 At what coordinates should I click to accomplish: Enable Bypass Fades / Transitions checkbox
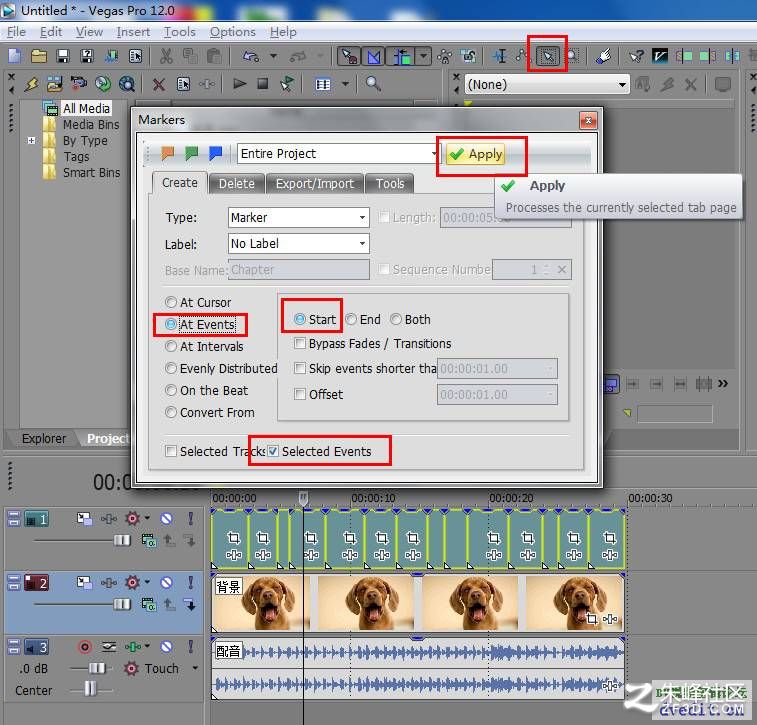(300, 343)
